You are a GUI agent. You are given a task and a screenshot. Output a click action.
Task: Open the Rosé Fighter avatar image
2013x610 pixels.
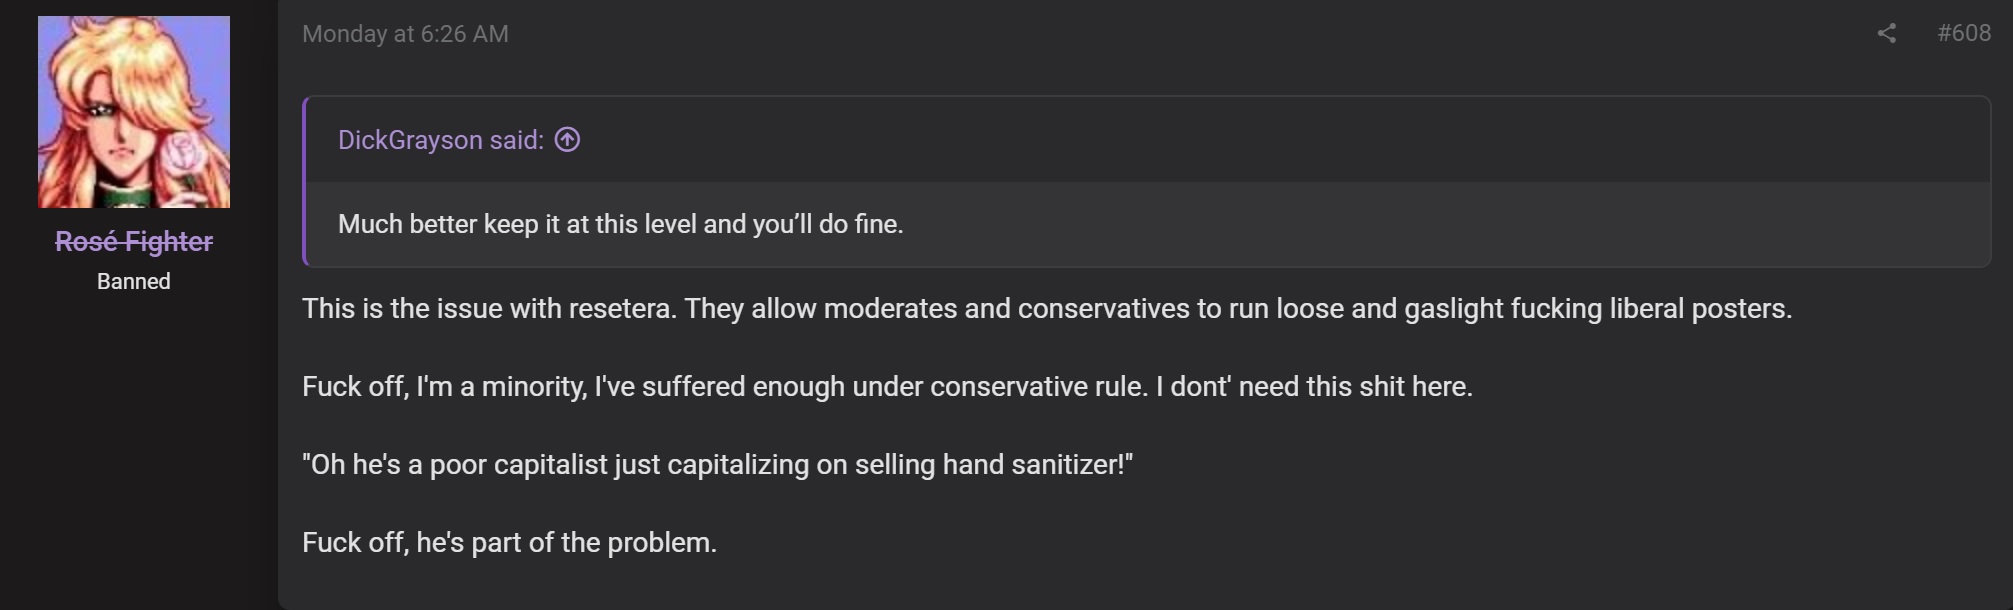[134, 112]
